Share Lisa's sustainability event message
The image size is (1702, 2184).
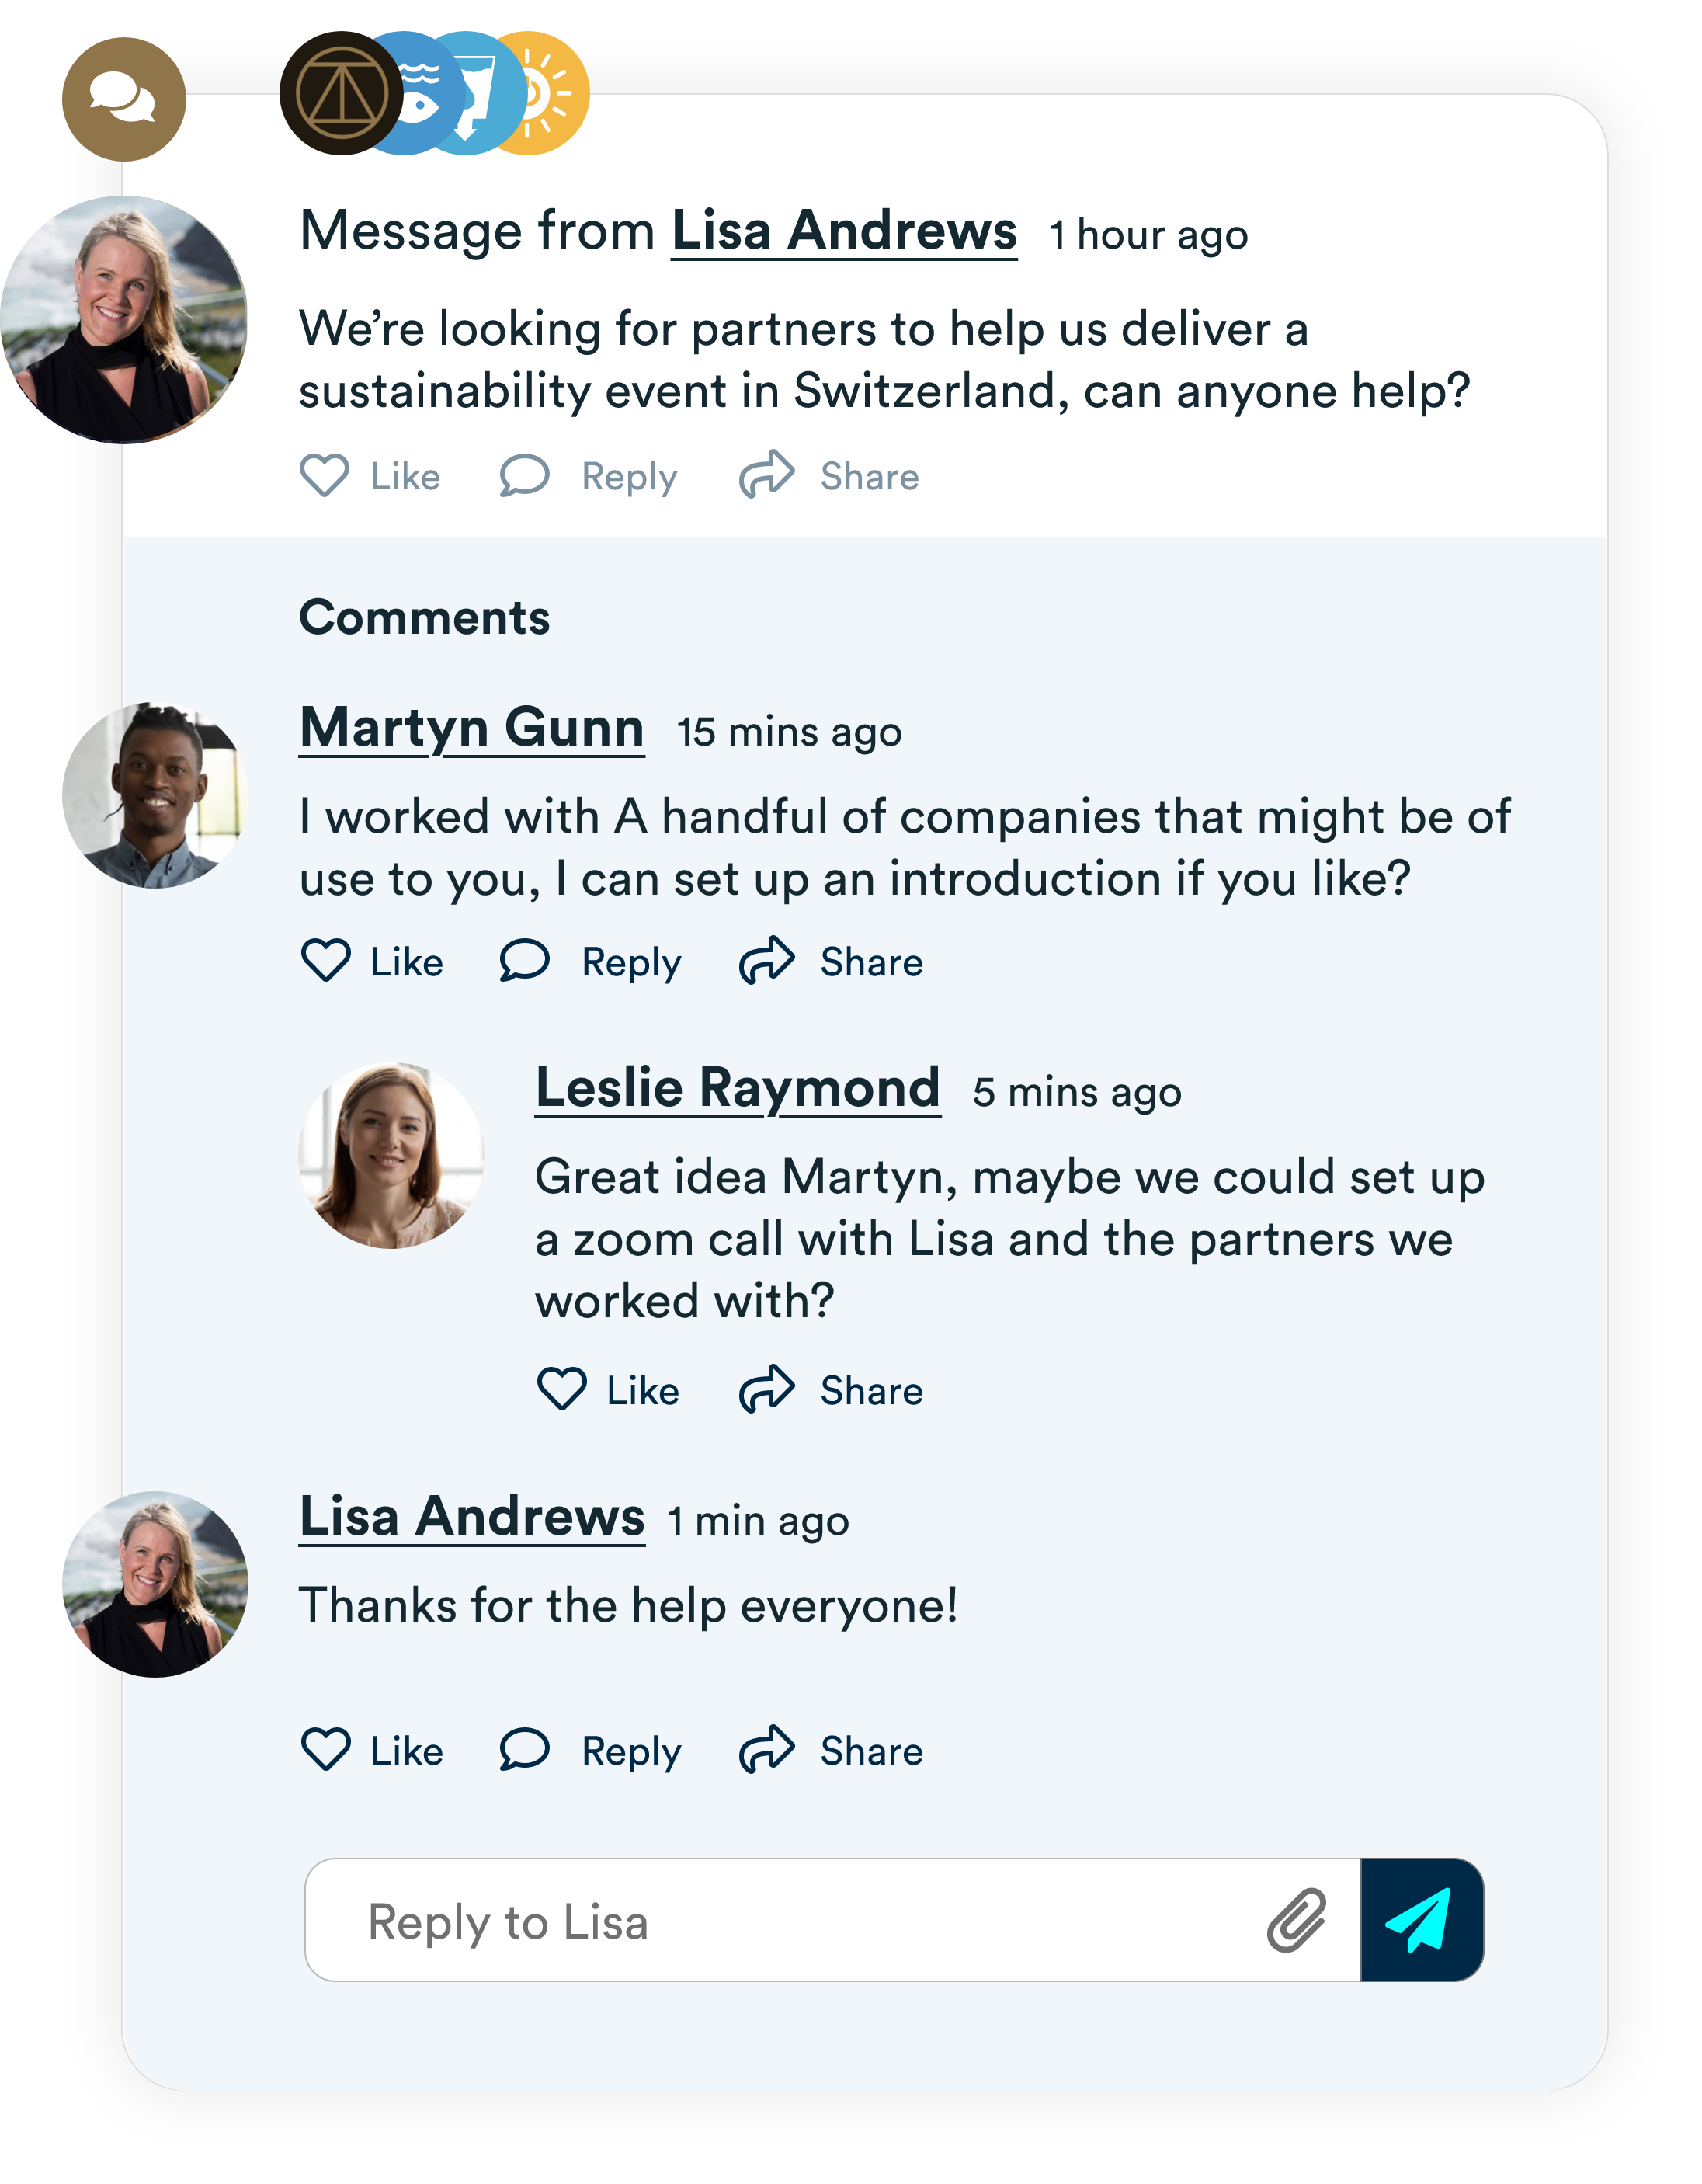coord(829,476)
